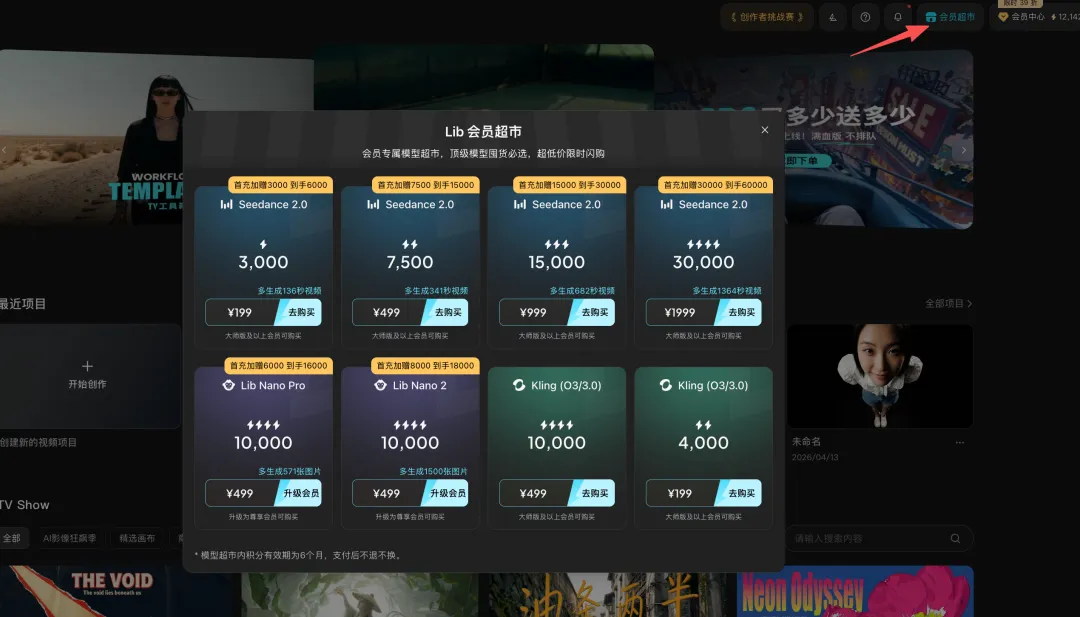The width and height of the screenshot is (1080, 617).
Task: Open the notifications bell icon
Action: click(x=897, y=17)
